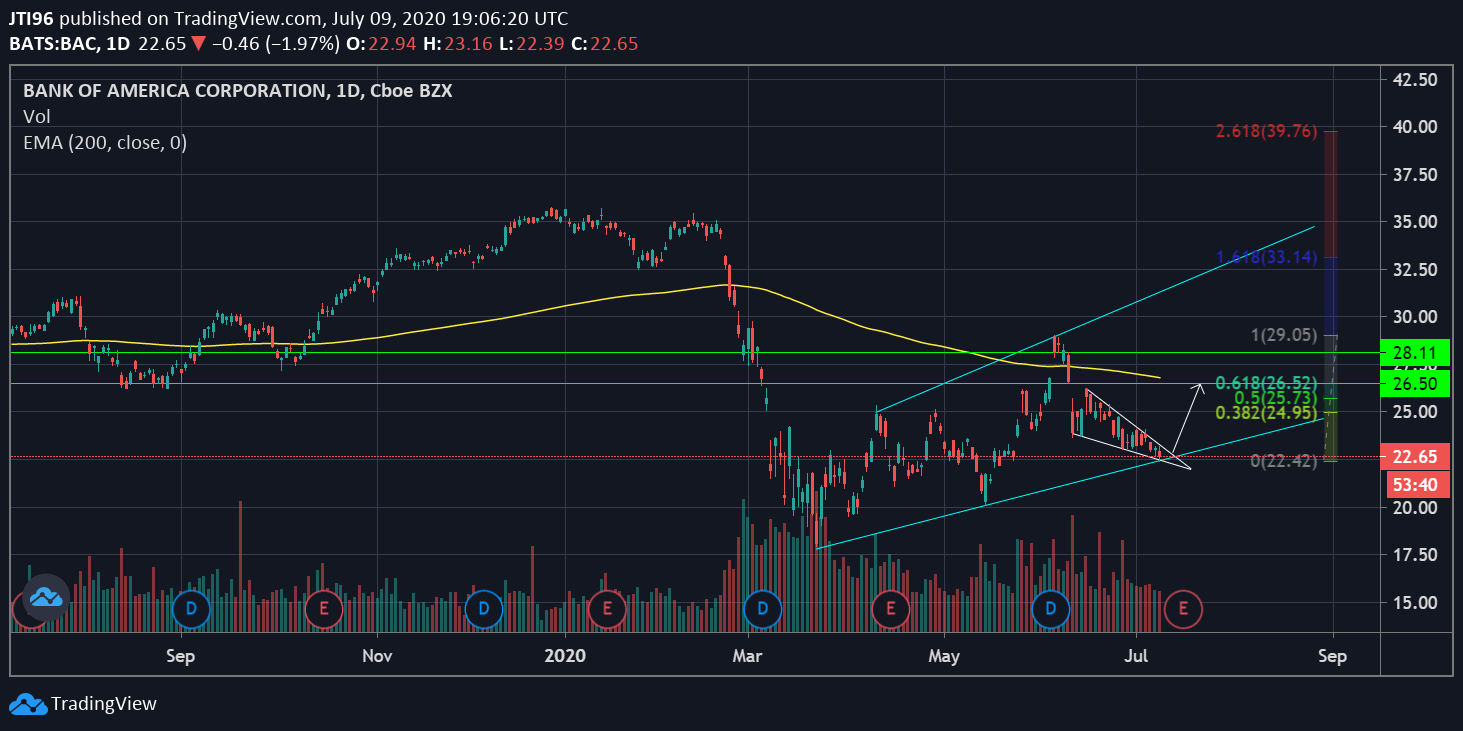
Task: Click the Nov label on time axis
Action: pos(377,656)
